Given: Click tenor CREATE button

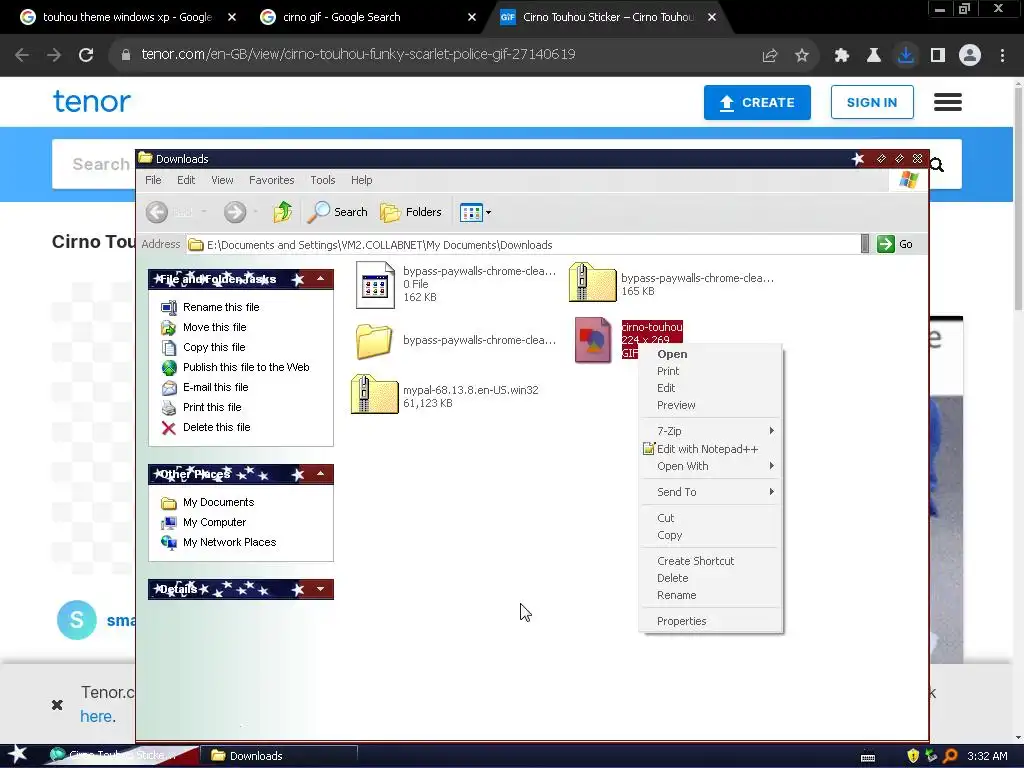Looking at the screenshot, I should click(757, 103).
